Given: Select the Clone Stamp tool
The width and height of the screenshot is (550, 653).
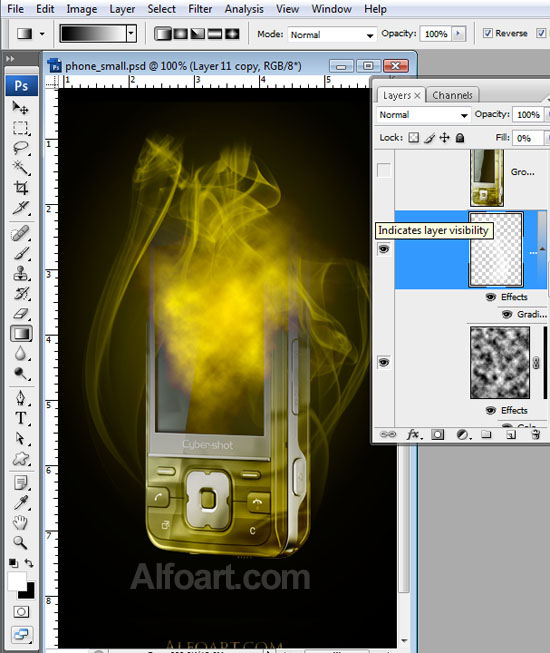Looking at the screenshot, I should [x=20, y=274].
